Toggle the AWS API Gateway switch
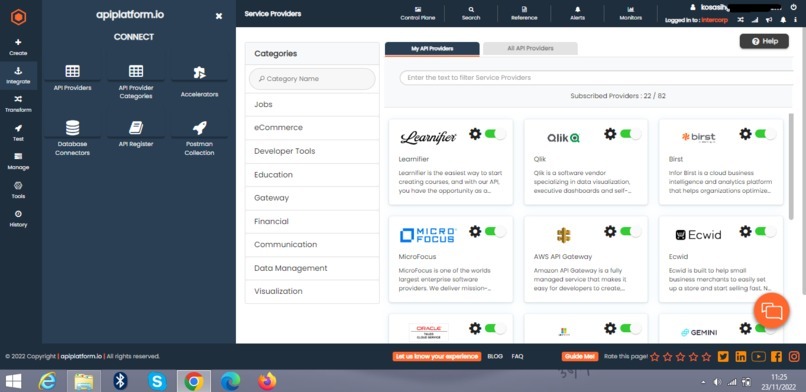The width and height of the screenshot is (806, 392). (630, 231)
